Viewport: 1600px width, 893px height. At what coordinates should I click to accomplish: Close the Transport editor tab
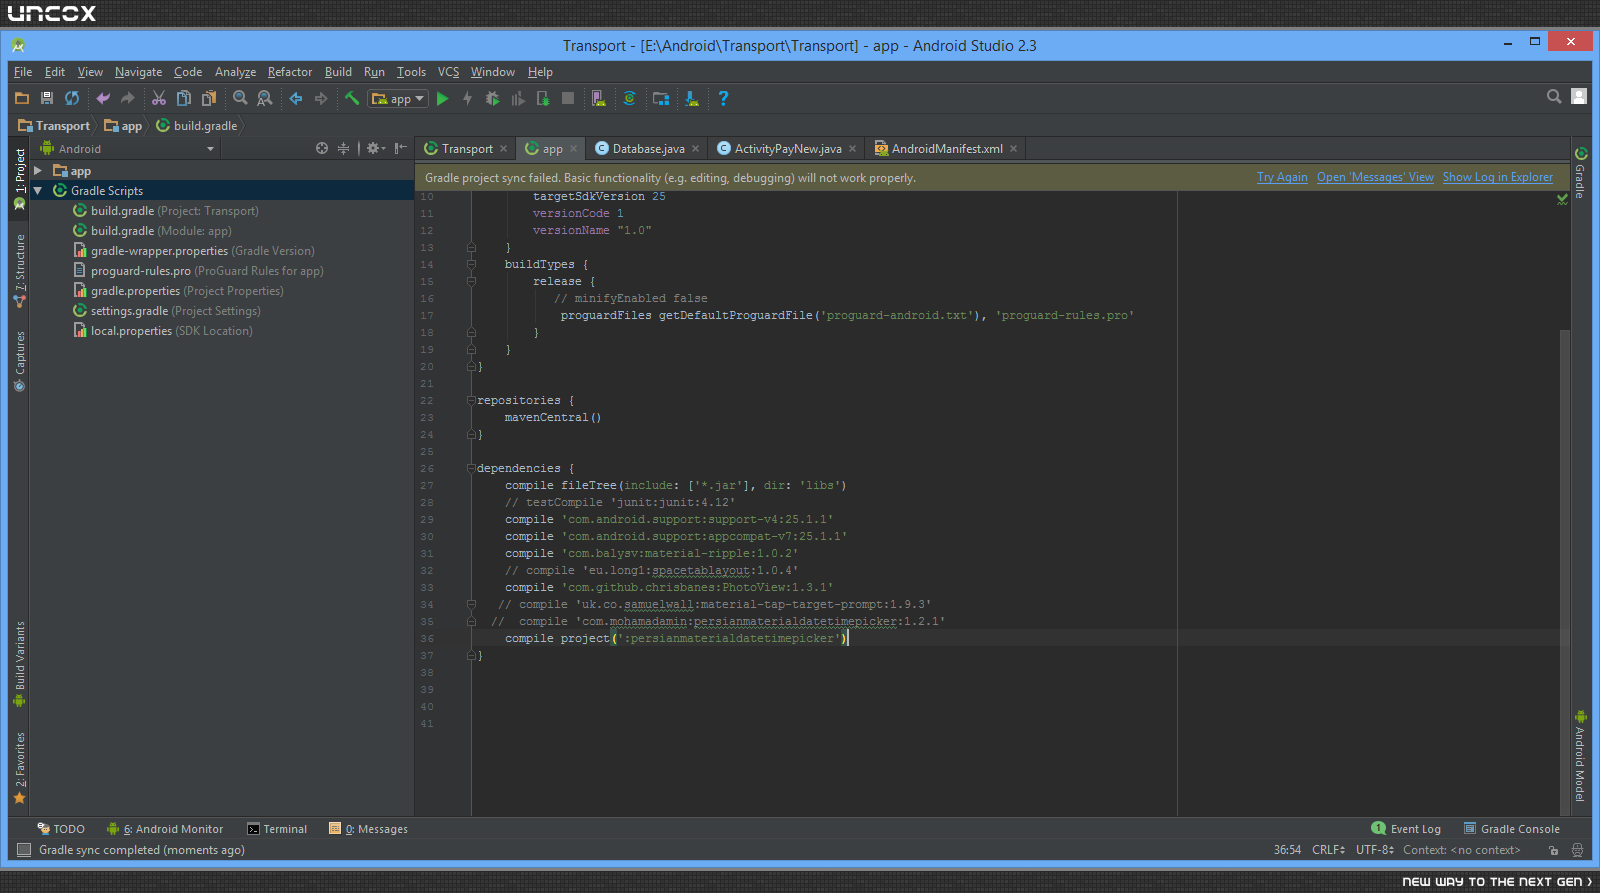(504, 149)
